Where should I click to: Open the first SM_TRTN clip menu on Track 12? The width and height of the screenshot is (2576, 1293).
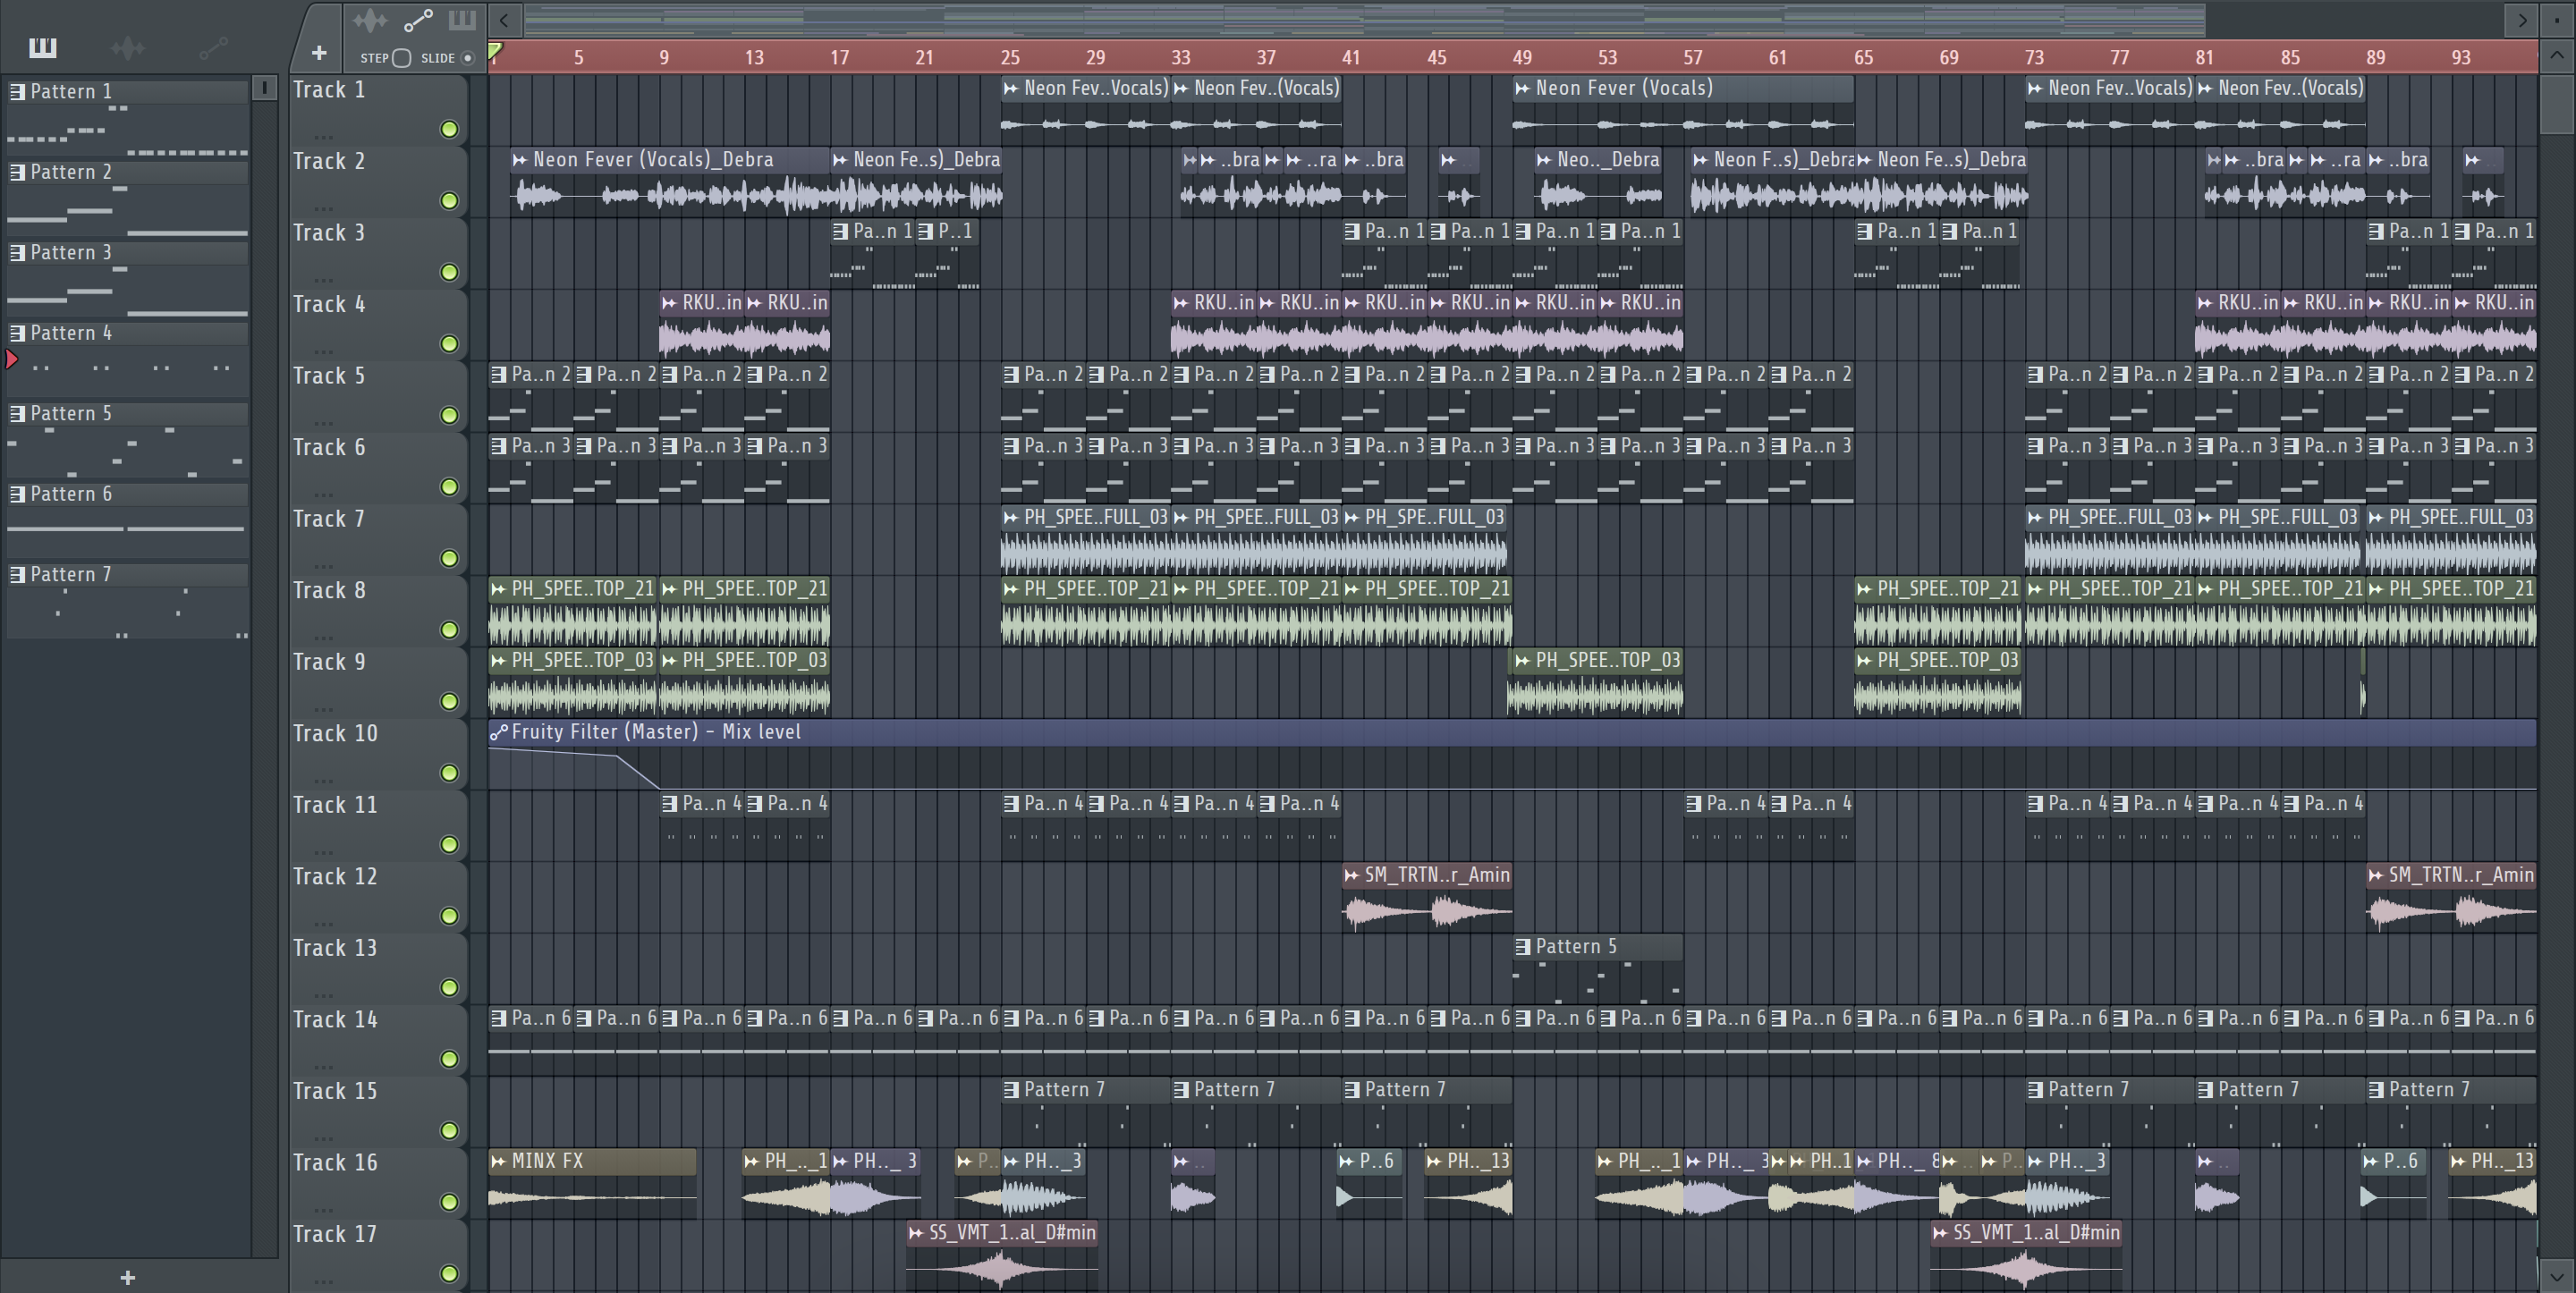[1351, 876]
